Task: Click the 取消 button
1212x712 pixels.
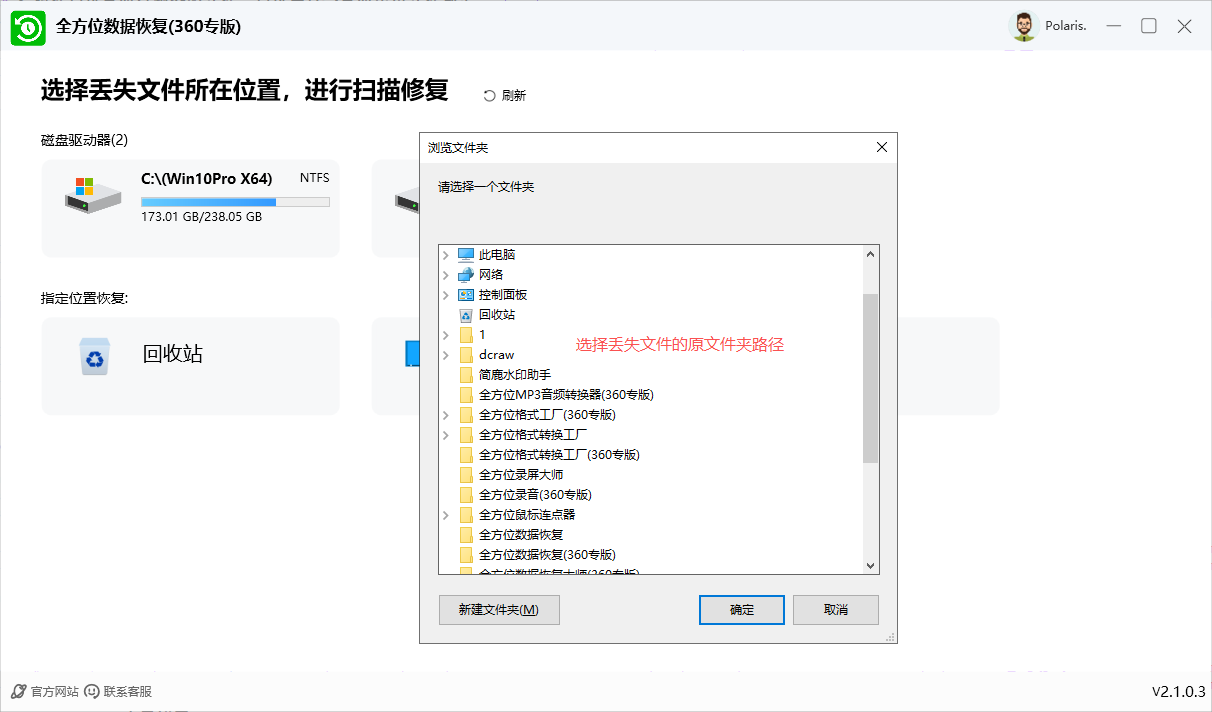Action: tap(835, 610)
